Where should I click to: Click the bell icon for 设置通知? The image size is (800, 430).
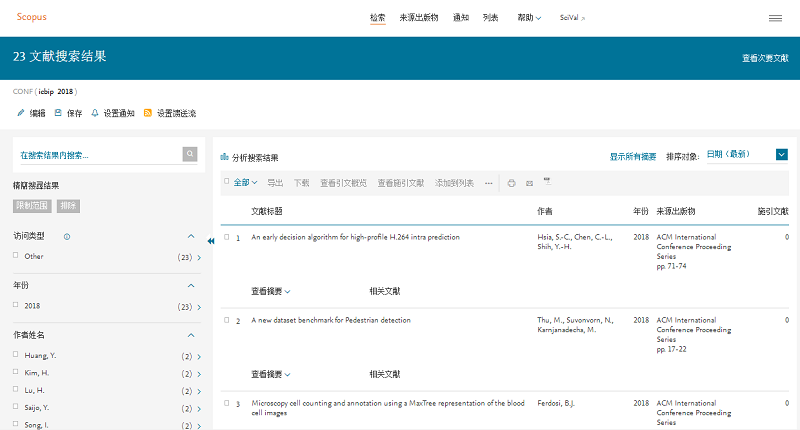tap(95, 113)
